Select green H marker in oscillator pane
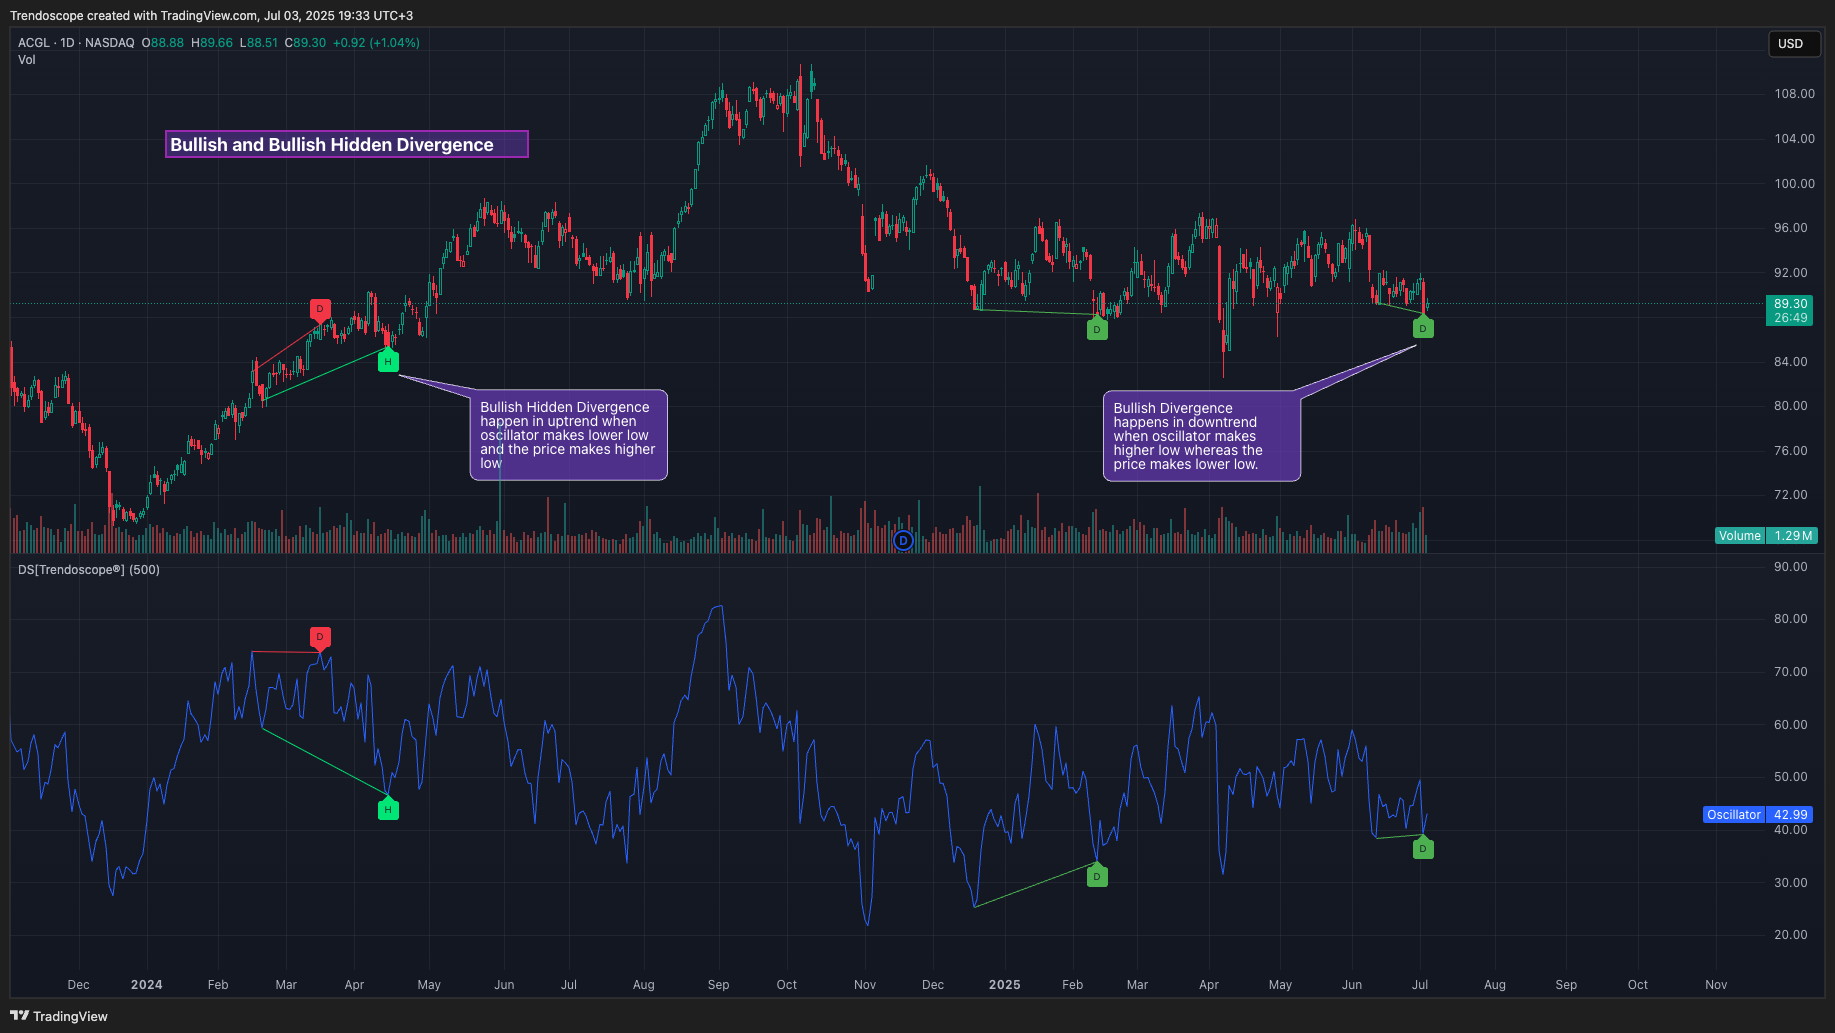 388,810
